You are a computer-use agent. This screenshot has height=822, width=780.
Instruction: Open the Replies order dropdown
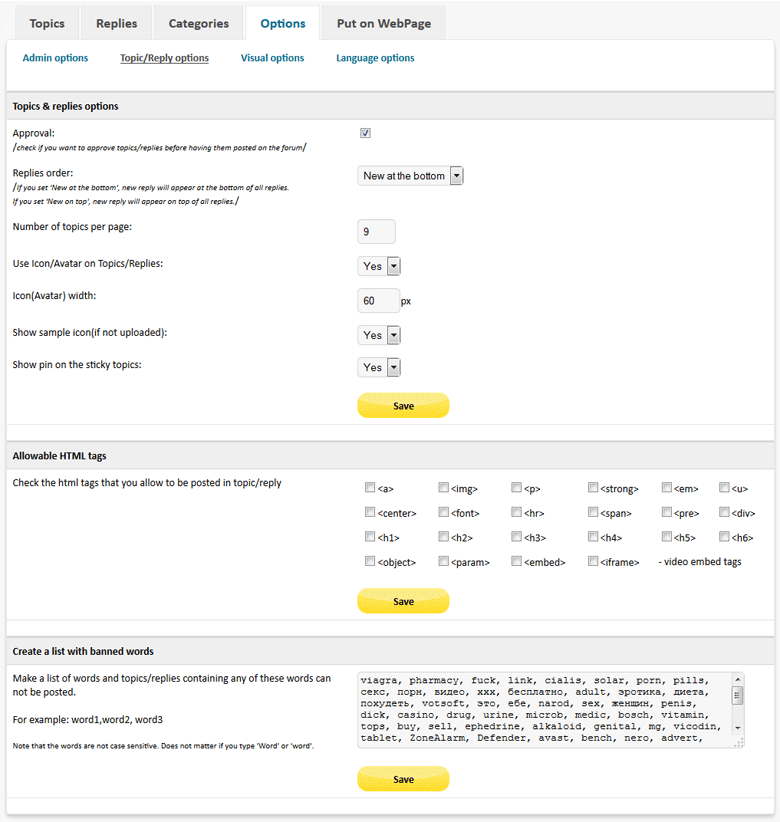click(x=410, y=176)
